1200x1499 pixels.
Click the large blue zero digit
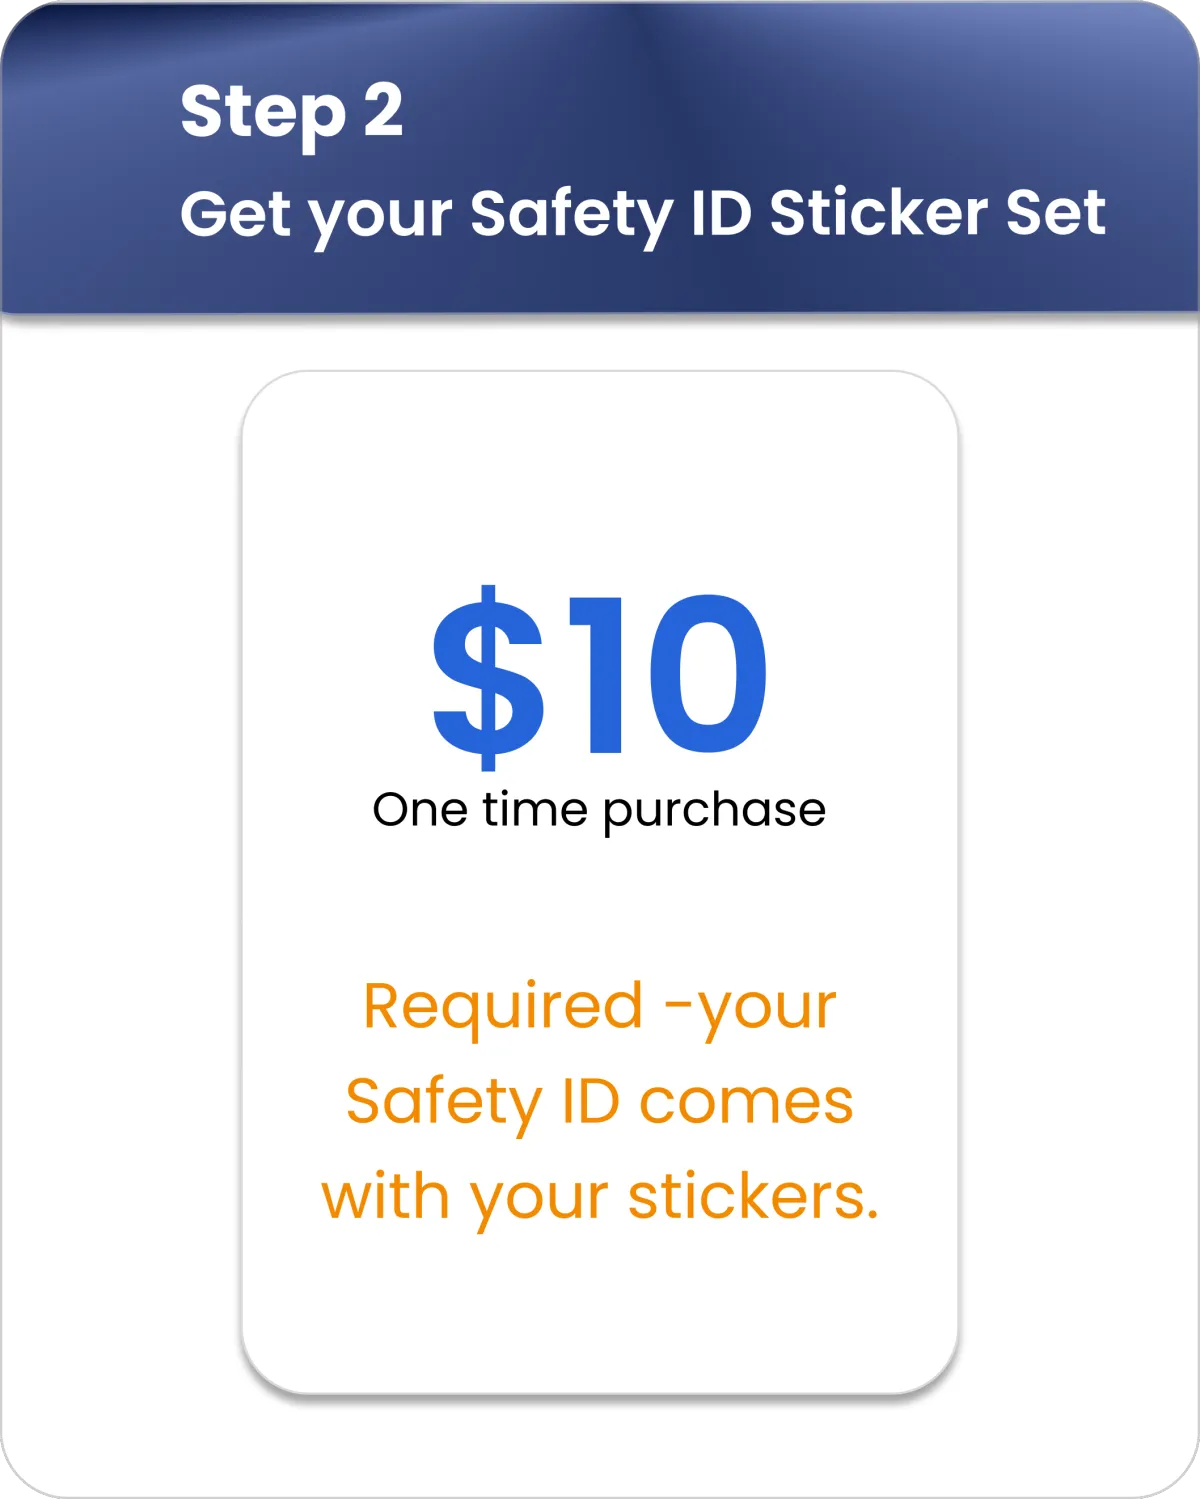709,674
